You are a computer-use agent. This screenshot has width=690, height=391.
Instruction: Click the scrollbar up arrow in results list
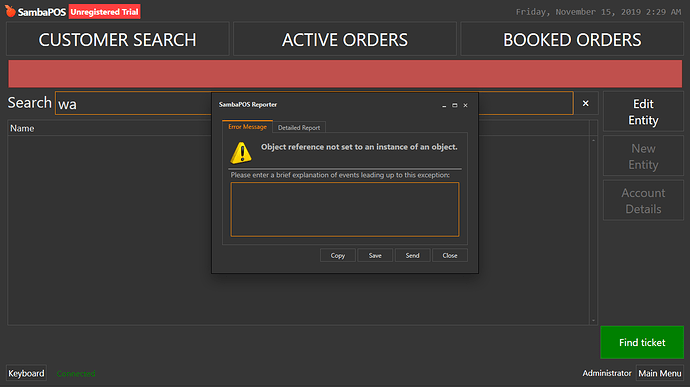(x=593, y=140)
